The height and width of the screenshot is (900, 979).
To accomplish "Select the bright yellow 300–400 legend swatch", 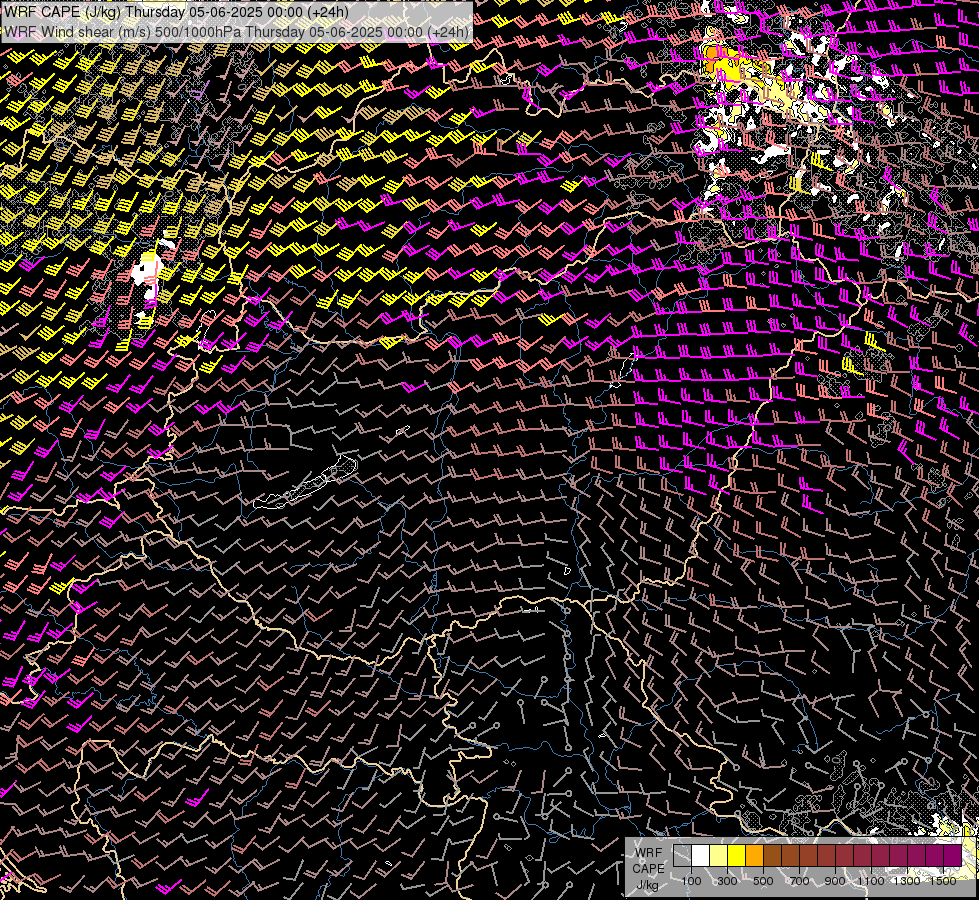I will (x=737, y=856).
